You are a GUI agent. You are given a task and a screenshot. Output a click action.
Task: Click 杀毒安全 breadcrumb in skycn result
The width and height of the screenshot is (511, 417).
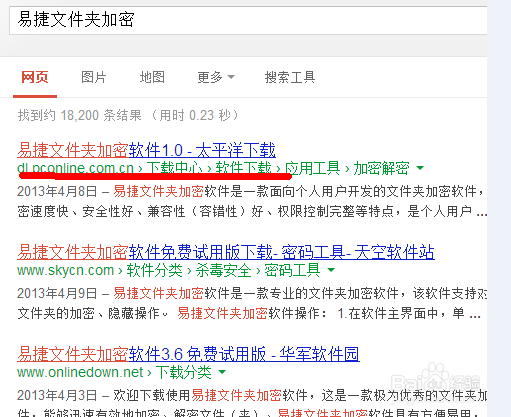pyautogui.click(x=223, y=270)
